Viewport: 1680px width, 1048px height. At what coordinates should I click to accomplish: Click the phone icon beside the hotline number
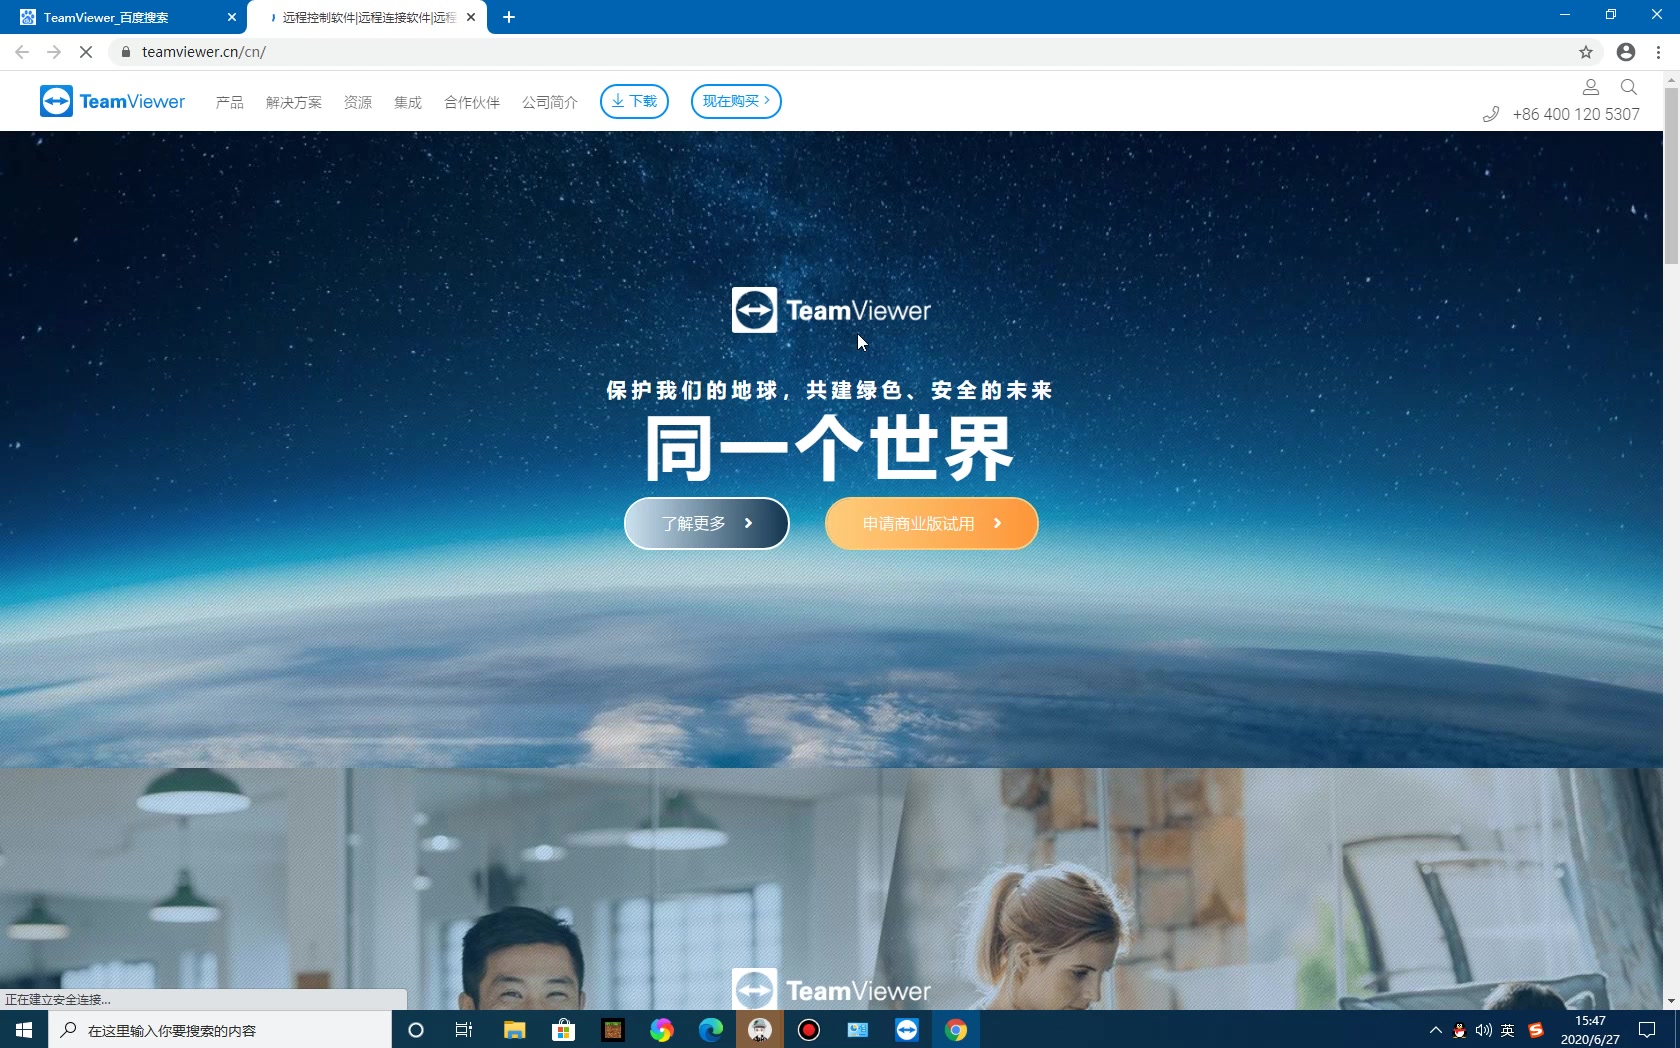point(1491,114)
